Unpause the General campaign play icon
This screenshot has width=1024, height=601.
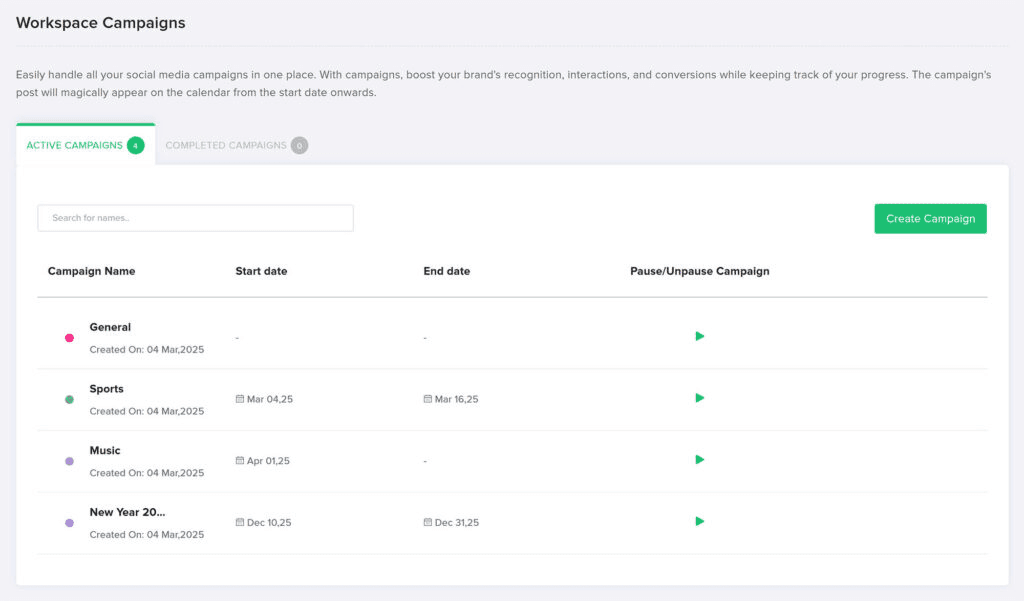coord(699,336)
